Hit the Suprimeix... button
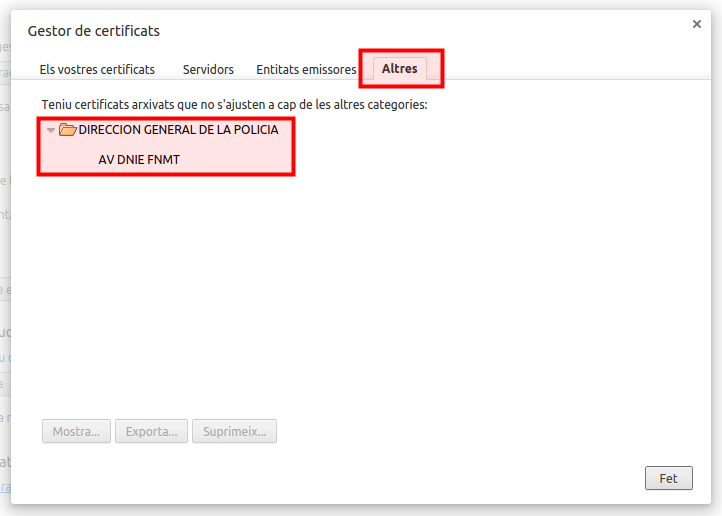Screen dimensions: 722x516 pos(234,432)
